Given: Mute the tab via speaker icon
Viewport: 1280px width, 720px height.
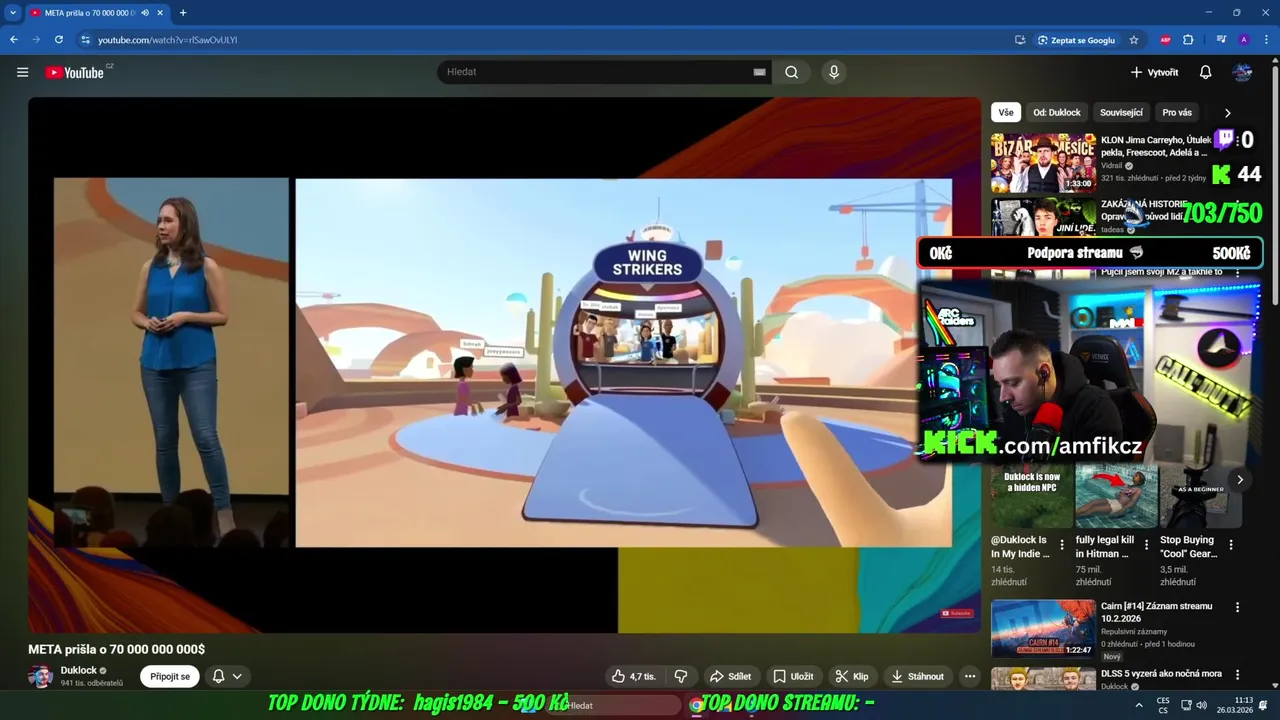Looking at the screenshot, I should point(145,13).
